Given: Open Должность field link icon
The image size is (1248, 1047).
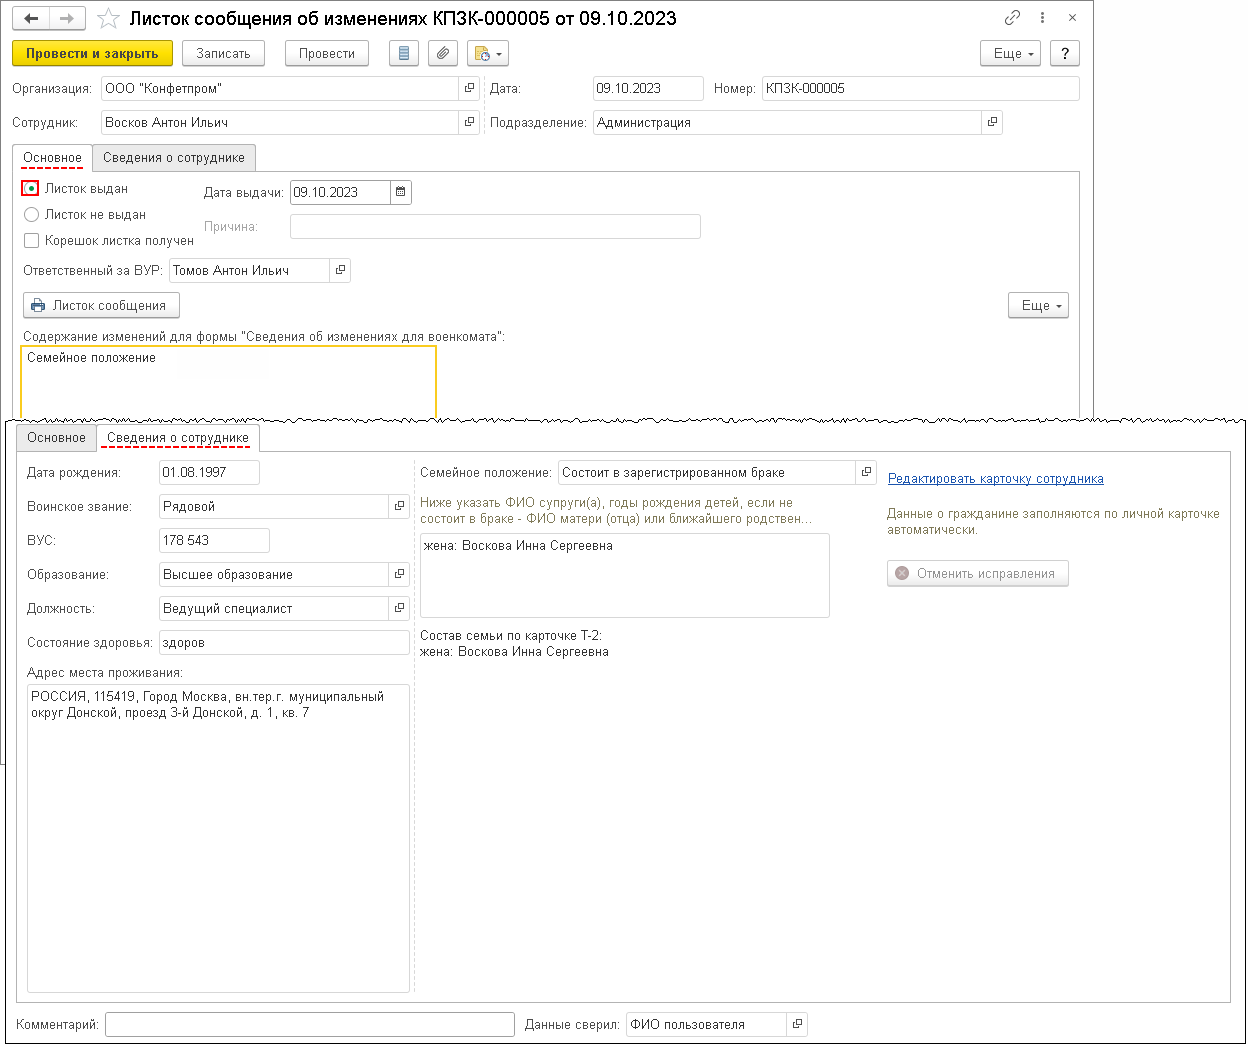Looking at the screenshot, I should (x=399, y=608).
